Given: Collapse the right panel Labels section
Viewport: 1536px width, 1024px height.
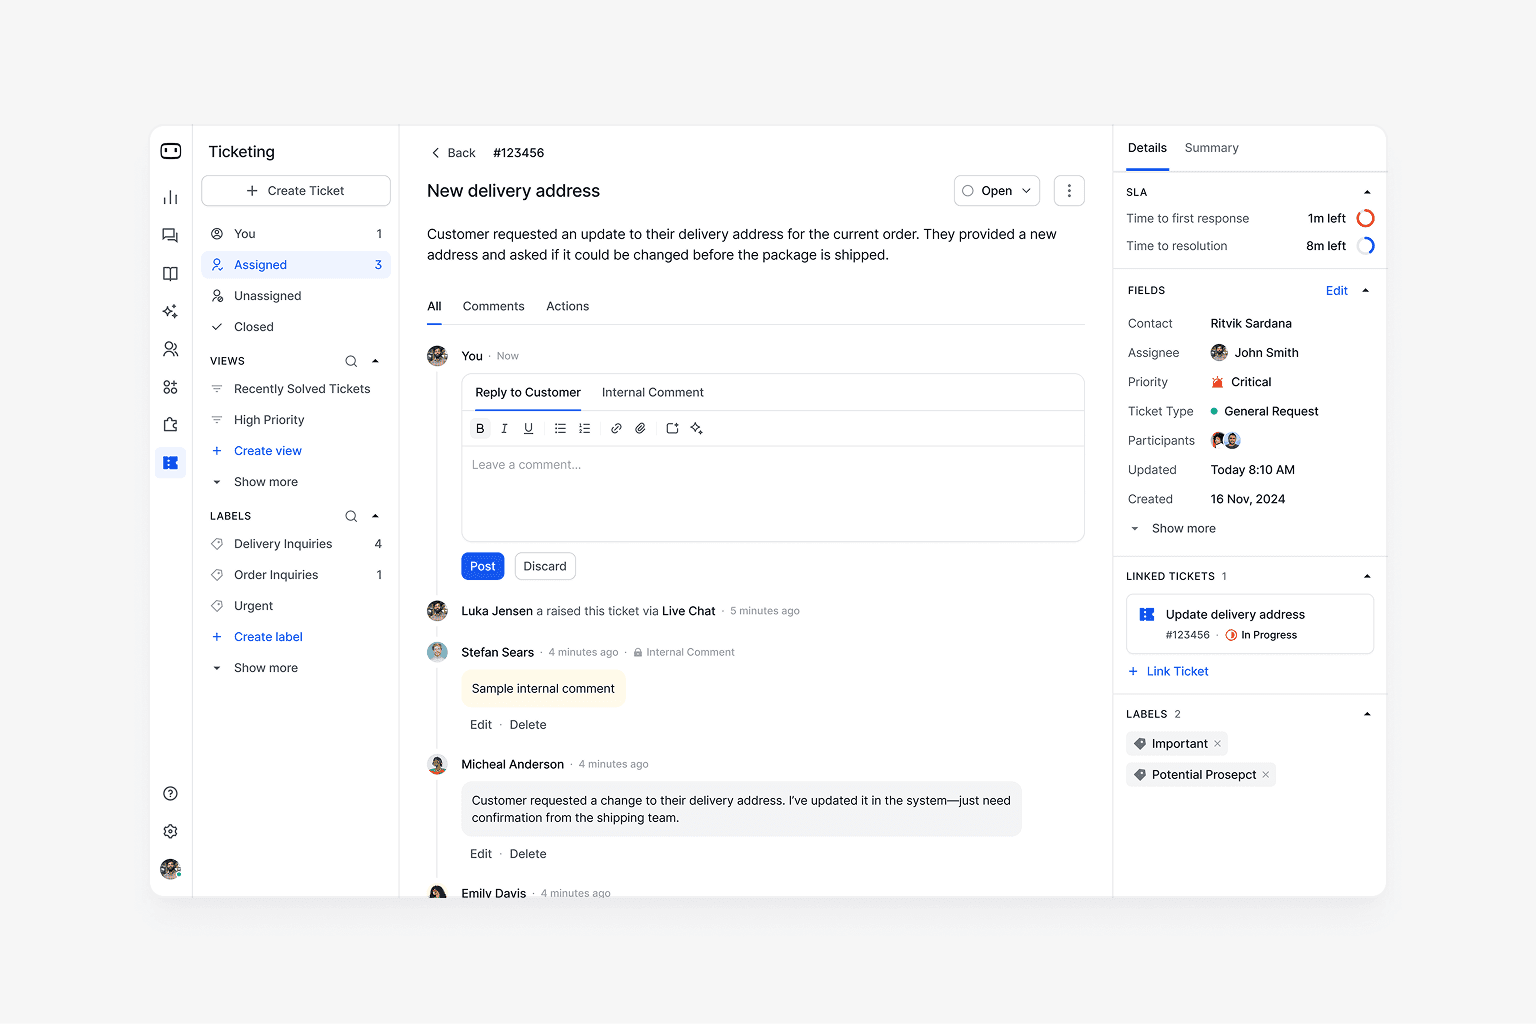Looking at the screenshot, I should tap(1367, 714).
